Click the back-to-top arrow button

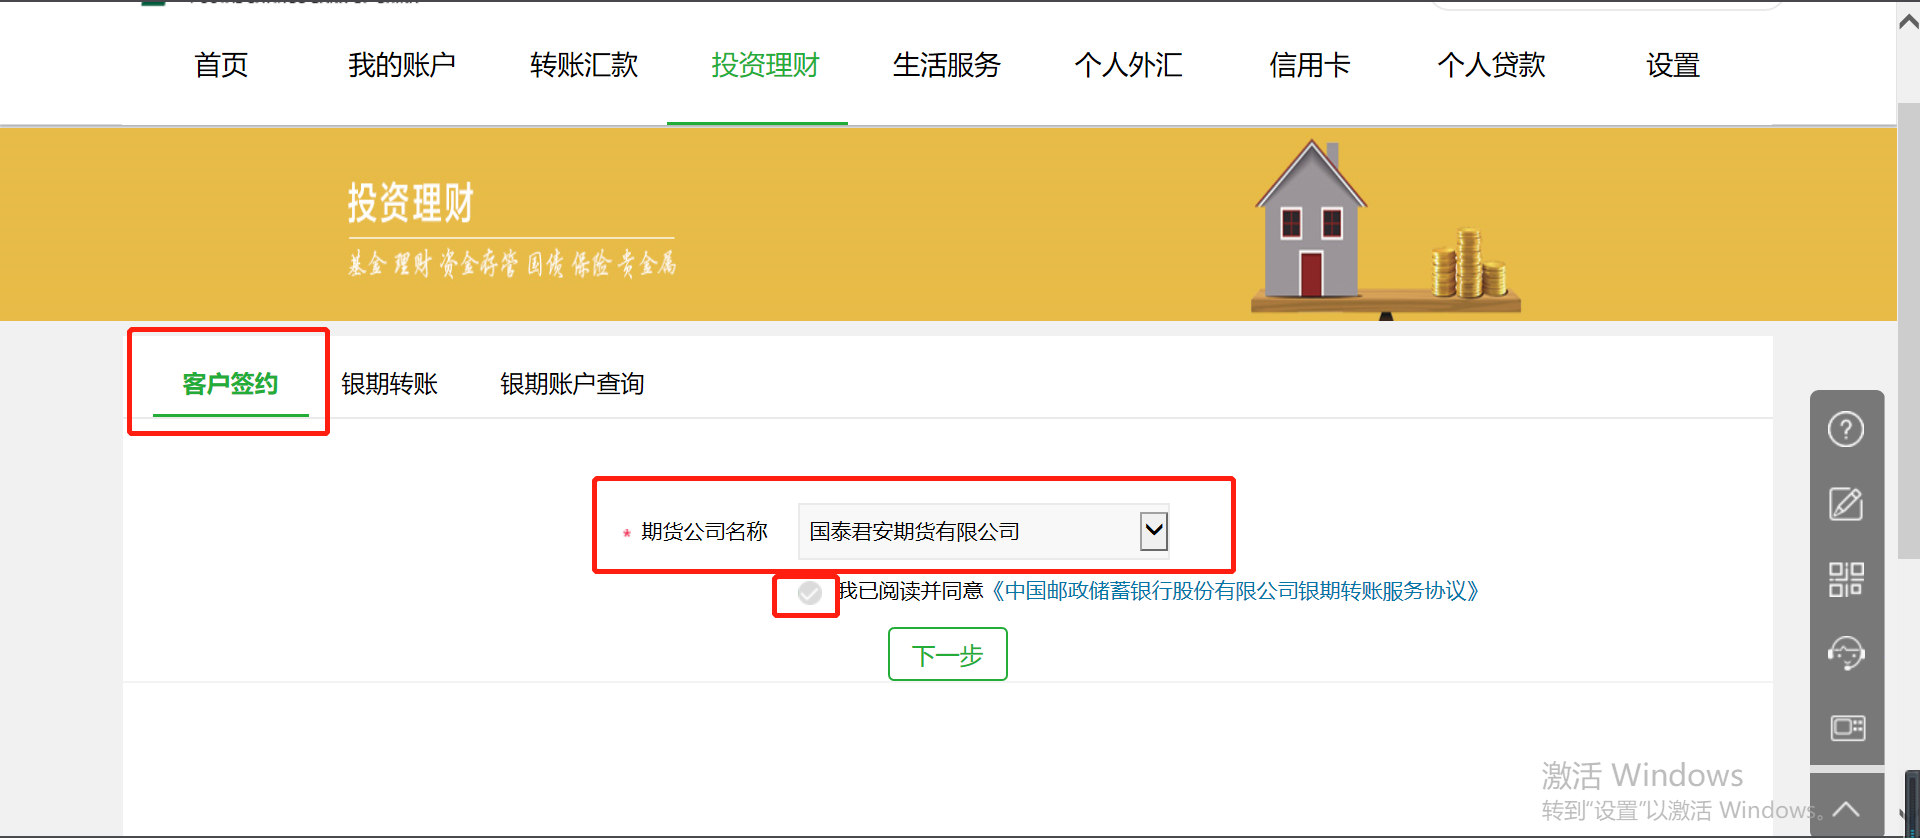(x=1846, y=808)
